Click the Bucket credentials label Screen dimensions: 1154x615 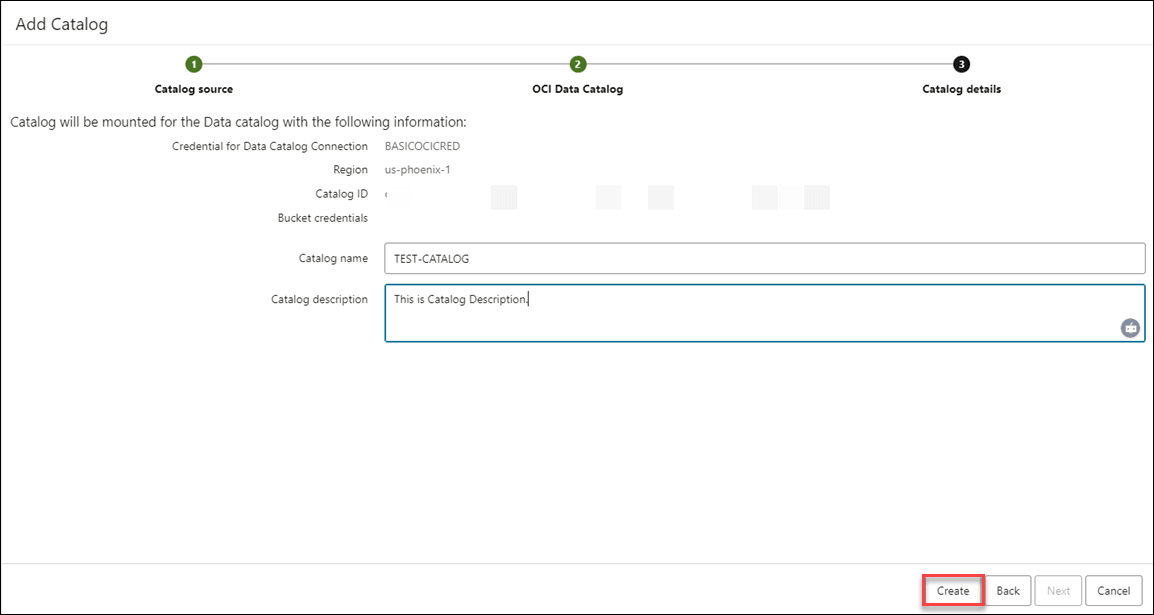(x=322, y=217)
